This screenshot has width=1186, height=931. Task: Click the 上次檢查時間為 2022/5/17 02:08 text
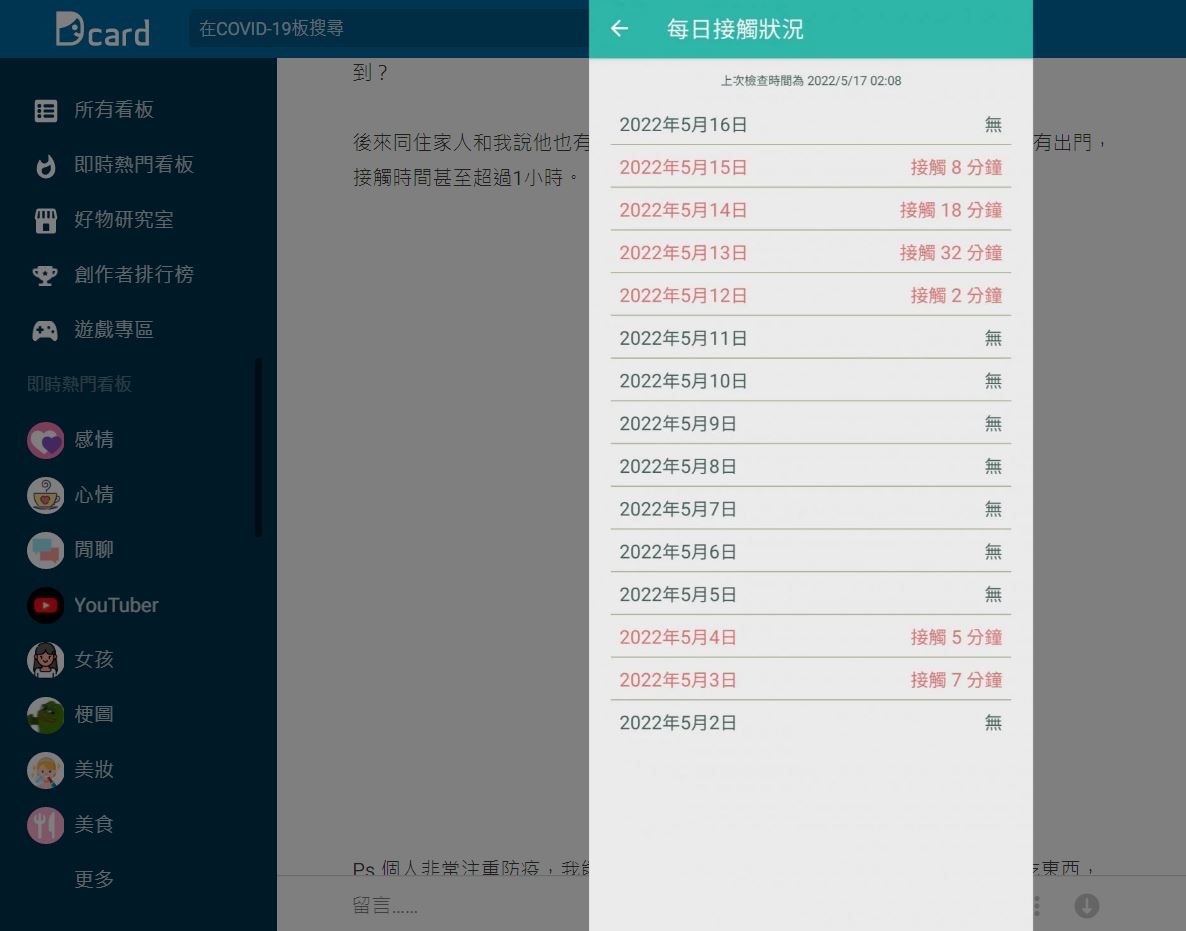811,81
